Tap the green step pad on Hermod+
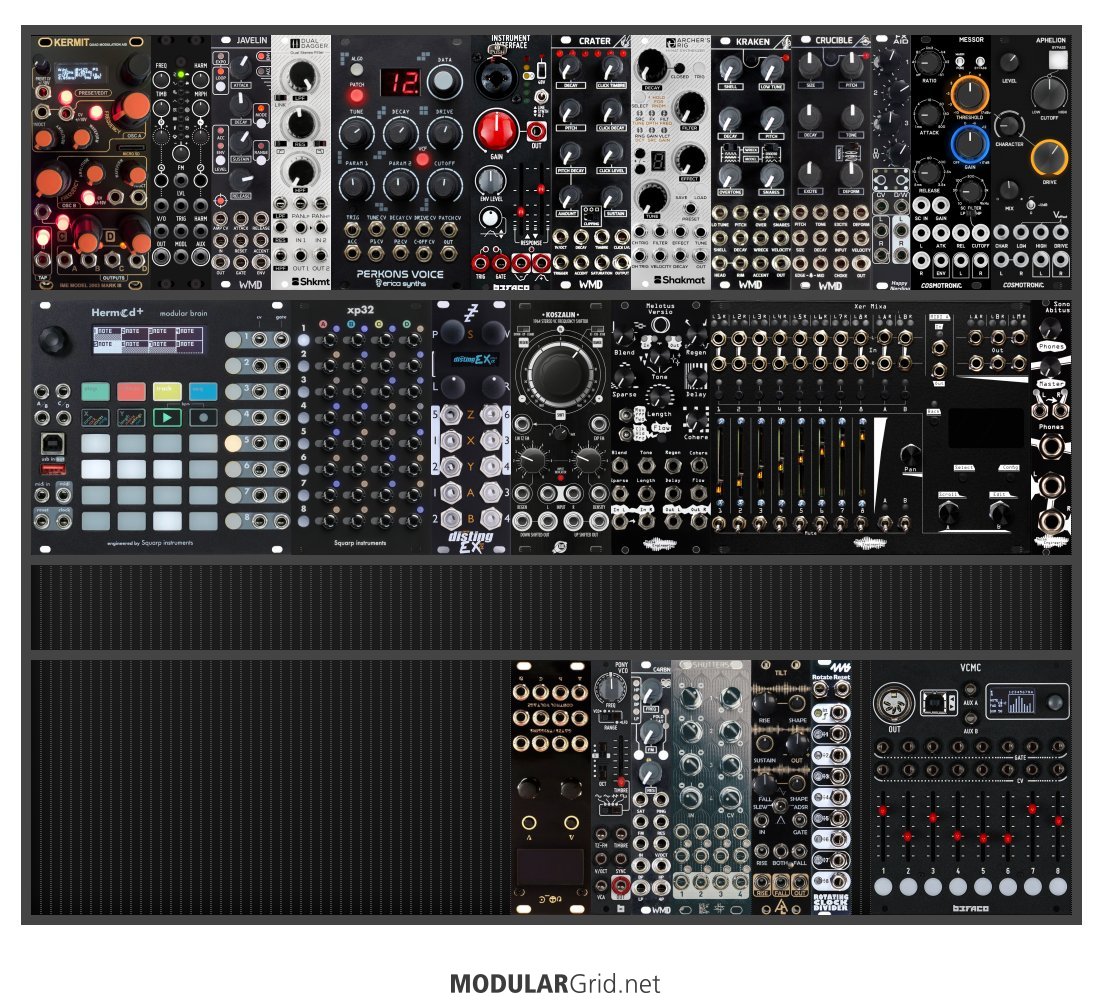 [x=95, y=391]
